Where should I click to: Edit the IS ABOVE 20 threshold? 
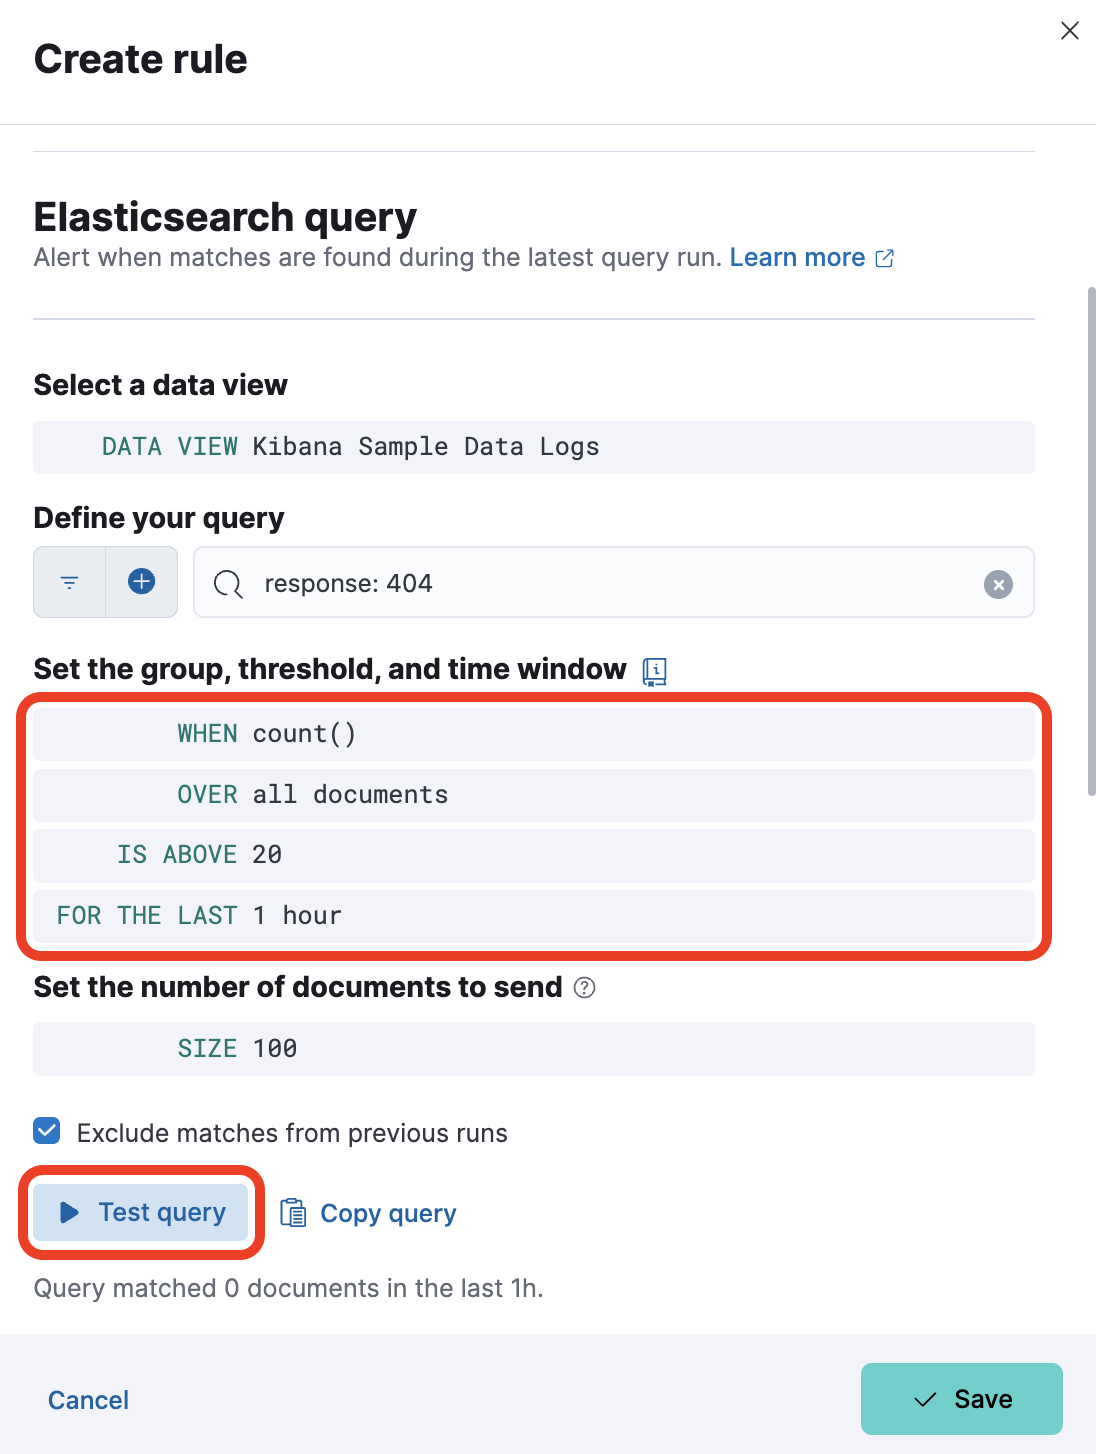(534, 855)
